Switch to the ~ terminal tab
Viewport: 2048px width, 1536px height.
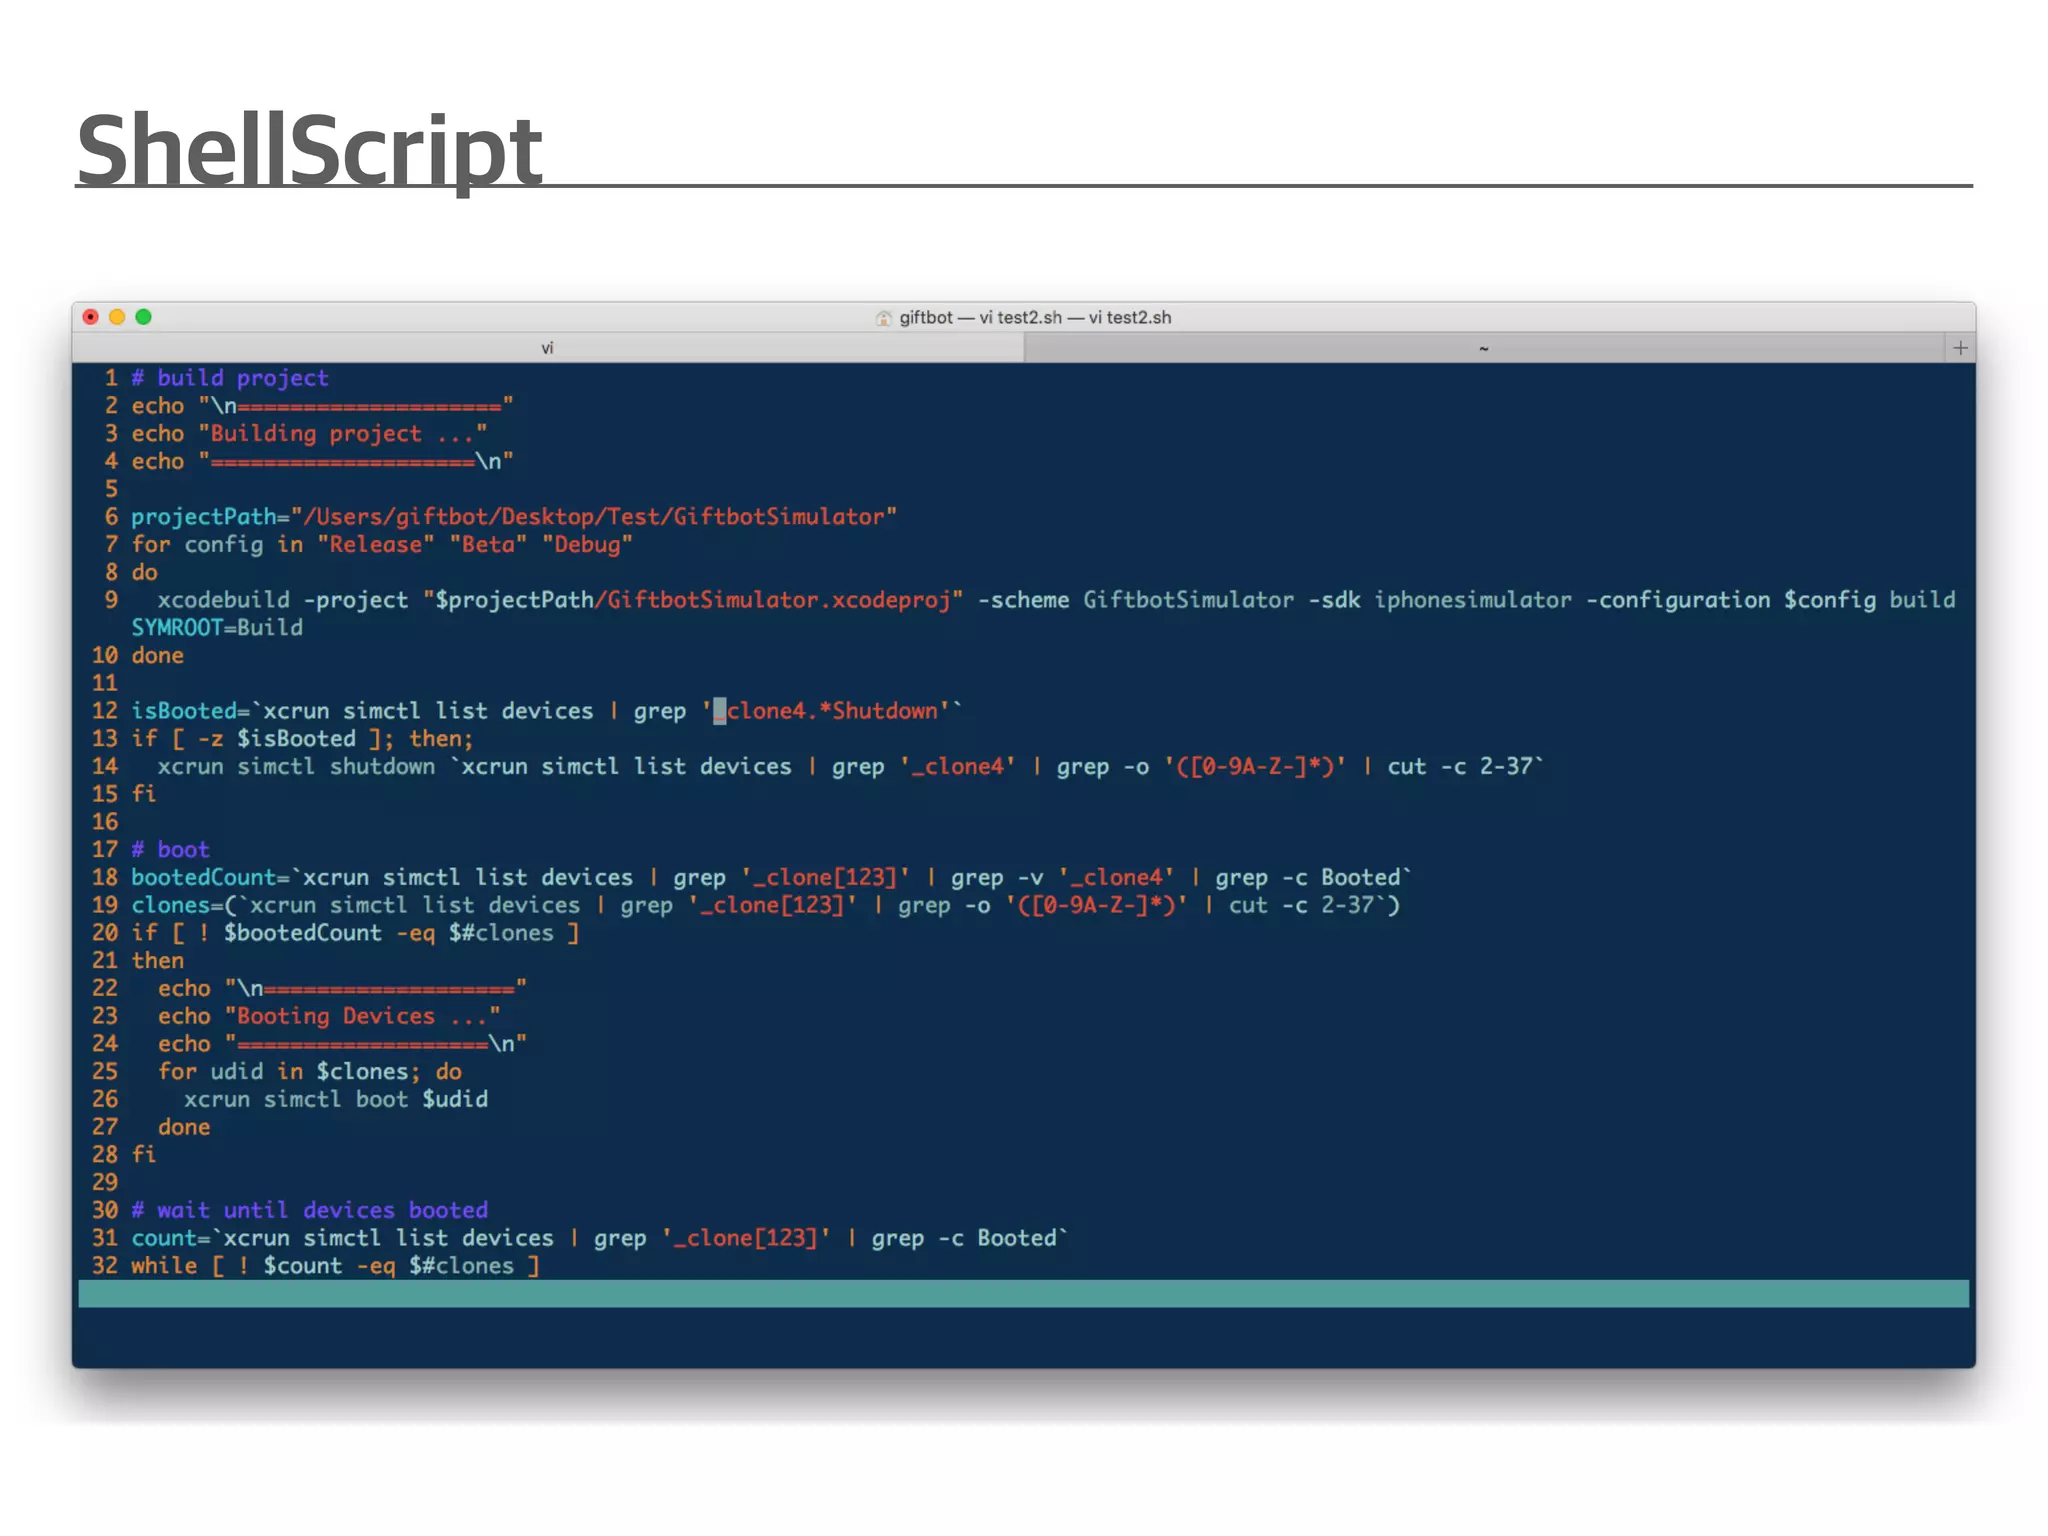click(1483, 348)
